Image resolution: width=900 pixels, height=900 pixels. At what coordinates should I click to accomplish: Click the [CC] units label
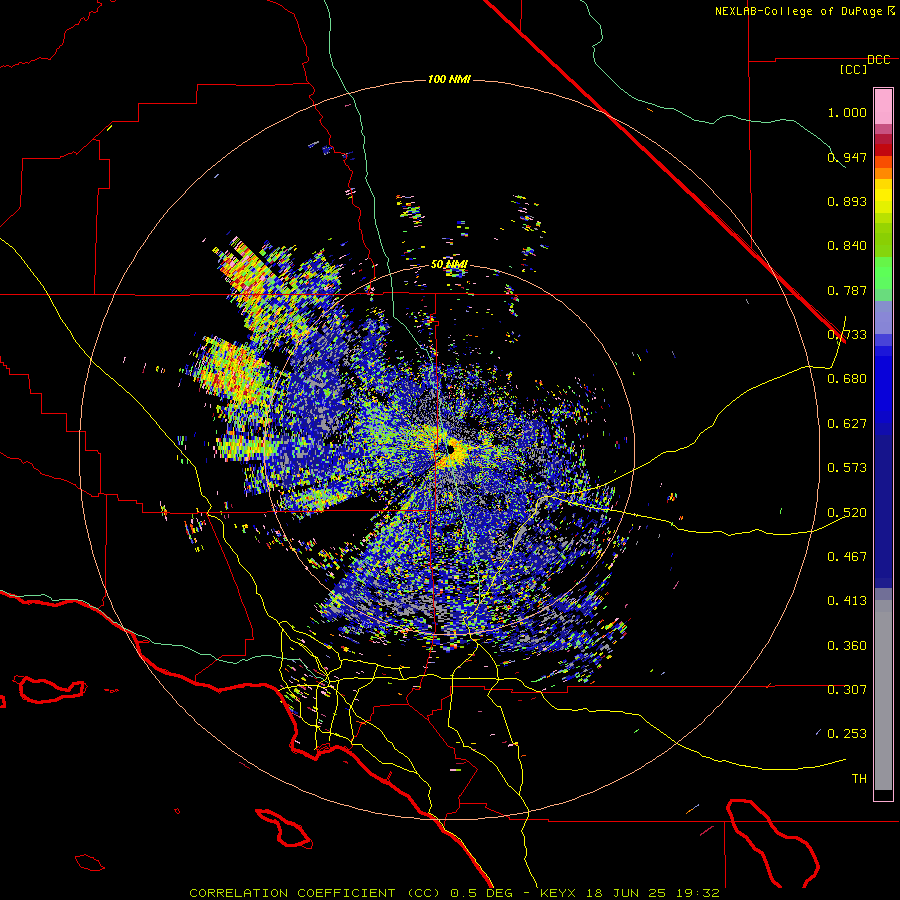[854, 69]
